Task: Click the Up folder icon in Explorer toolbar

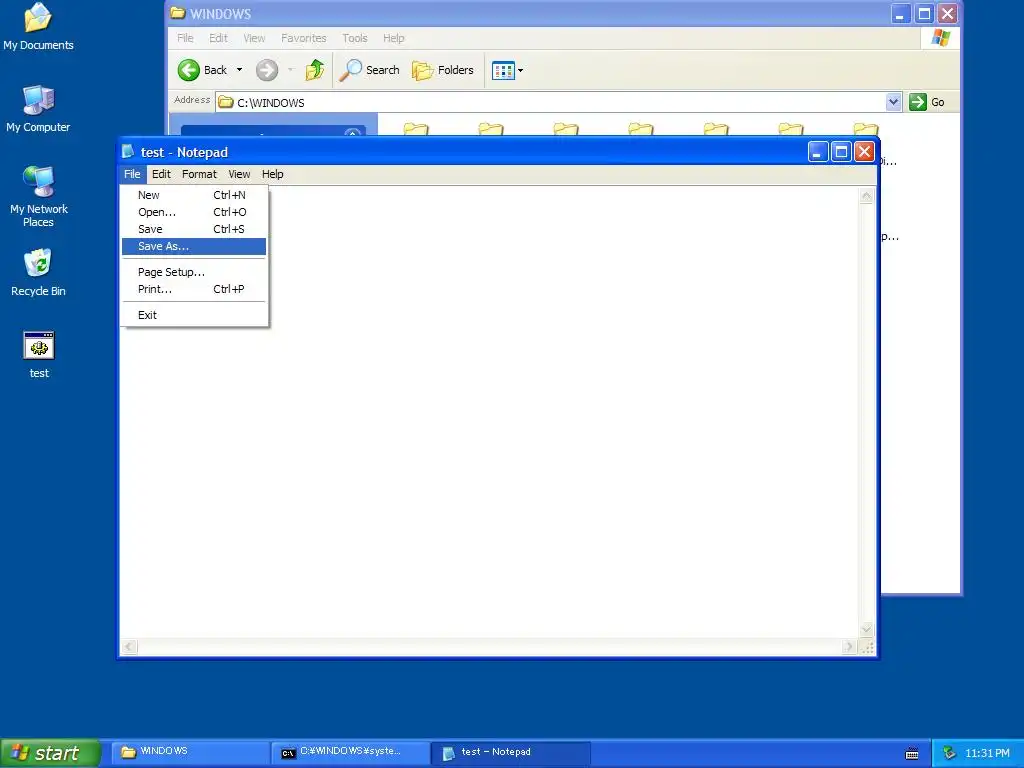Action: (x=315, y=70)
